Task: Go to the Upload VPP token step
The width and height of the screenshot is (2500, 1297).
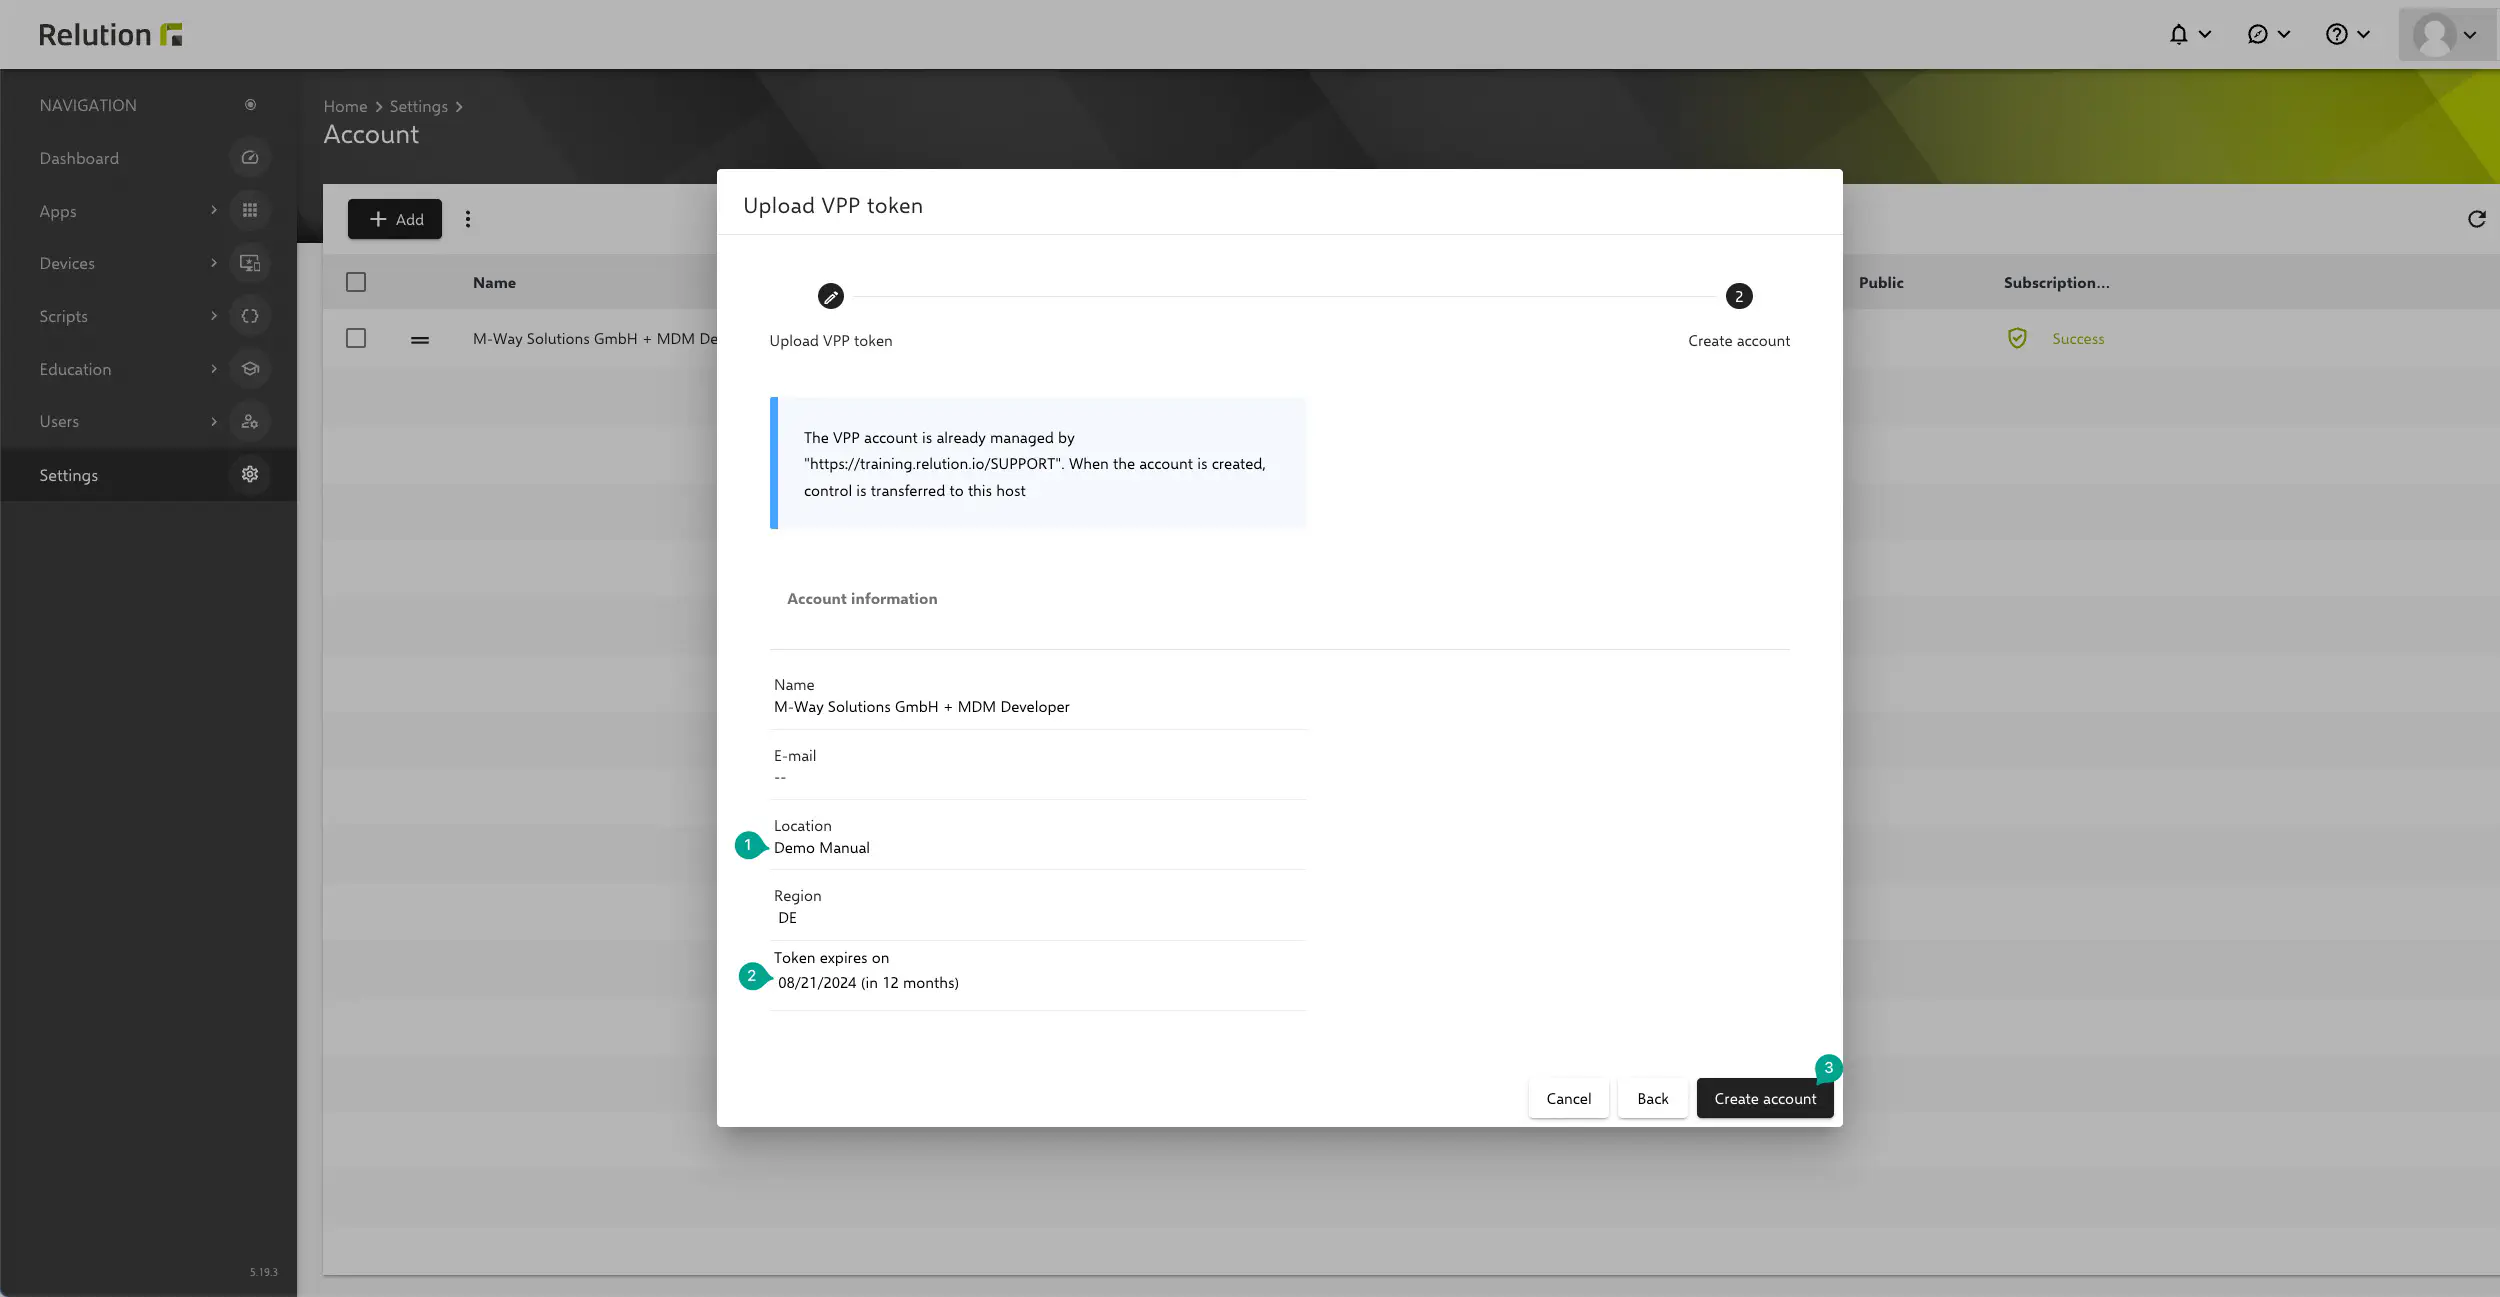Action: click(x=830, y=297)
